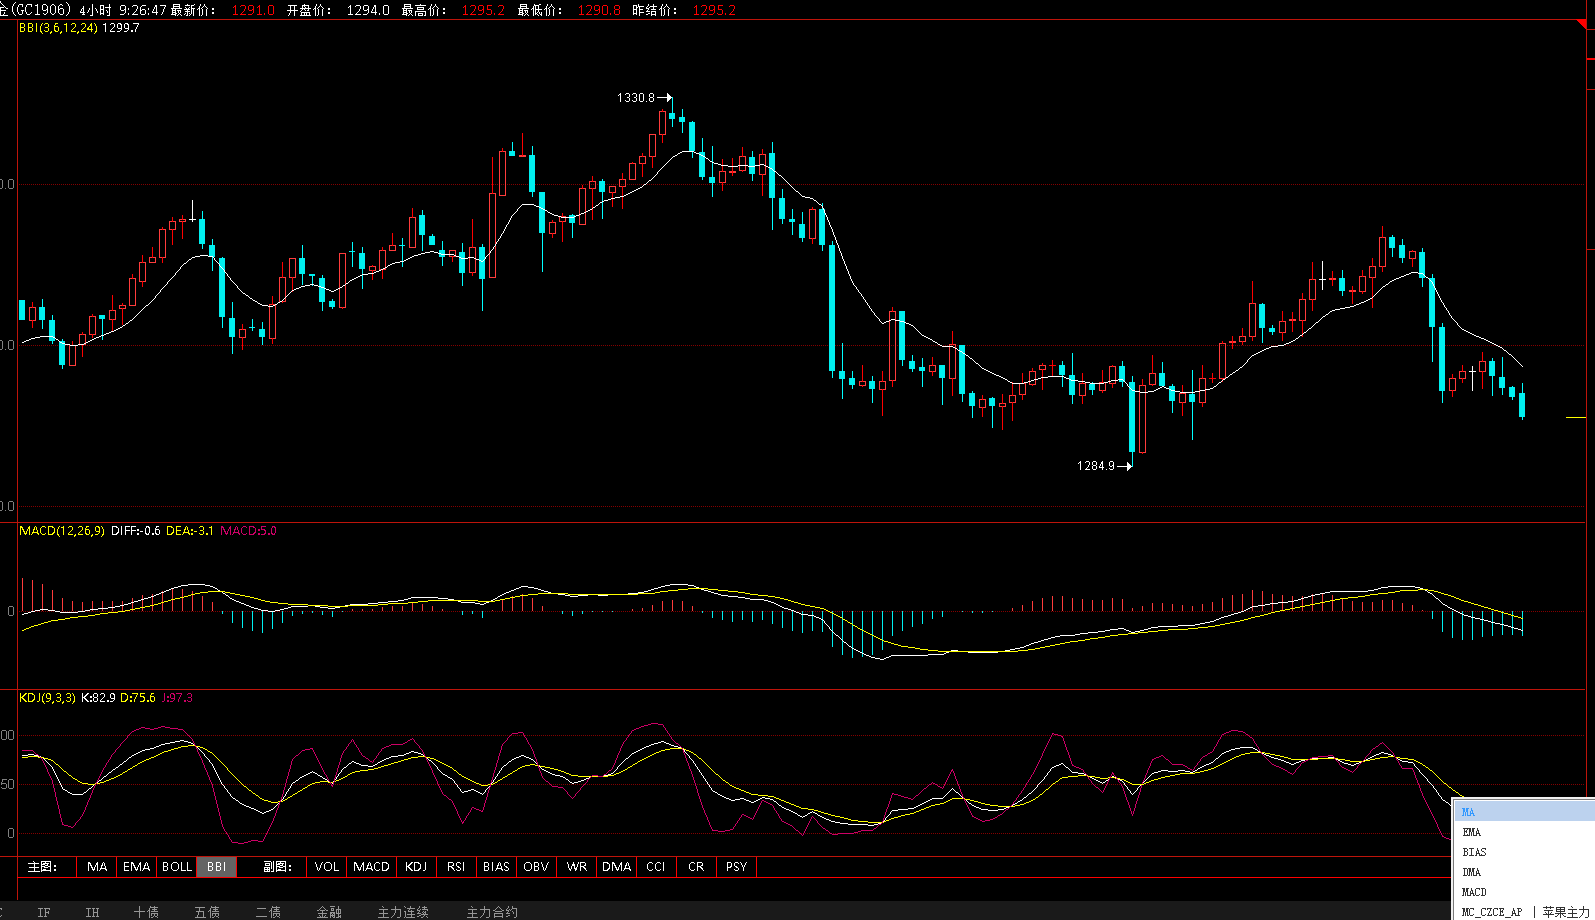
Task: Set sub-chart indicator to RSI
Action: [456, 867]
